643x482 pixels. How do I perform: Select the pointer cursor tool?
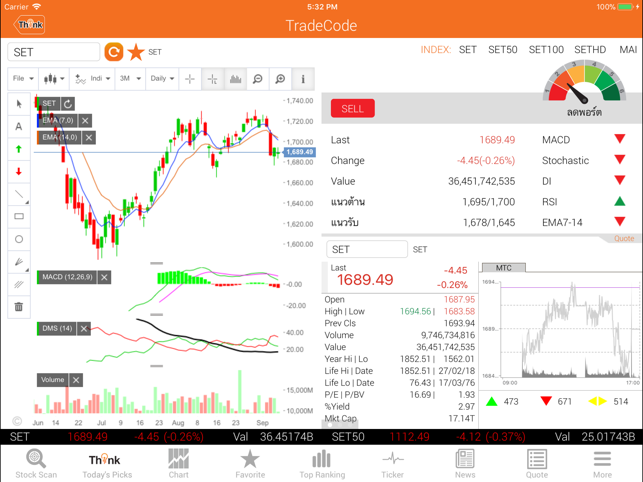tap(19, 104)
